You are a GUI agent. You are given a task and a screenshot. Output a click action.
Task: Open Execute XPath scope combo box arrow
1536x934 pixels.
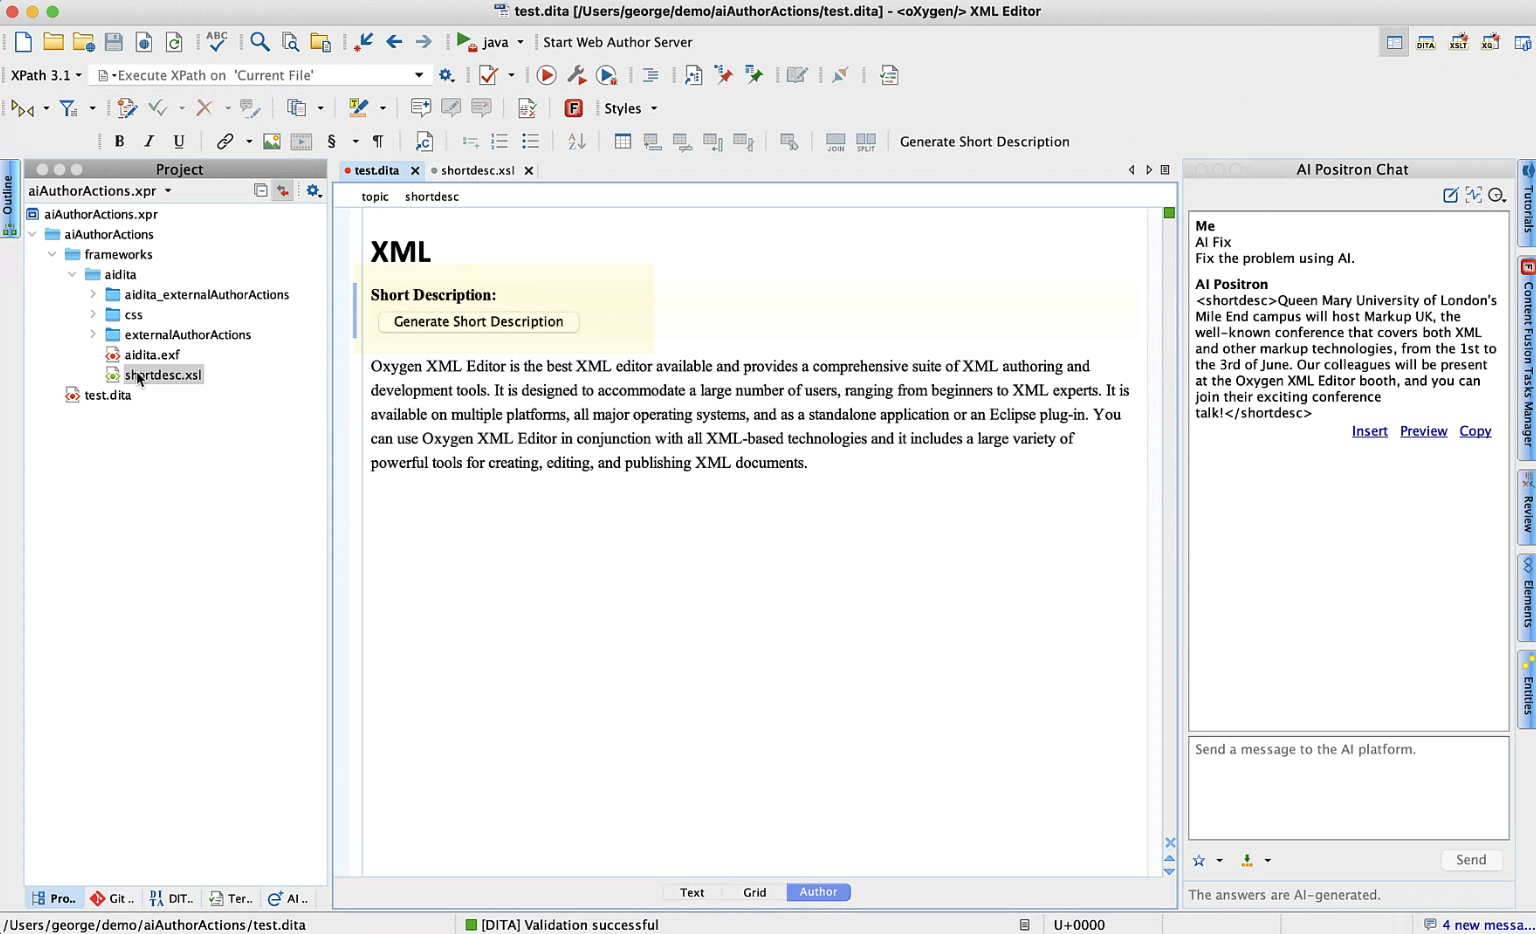[x=419, y=75]
